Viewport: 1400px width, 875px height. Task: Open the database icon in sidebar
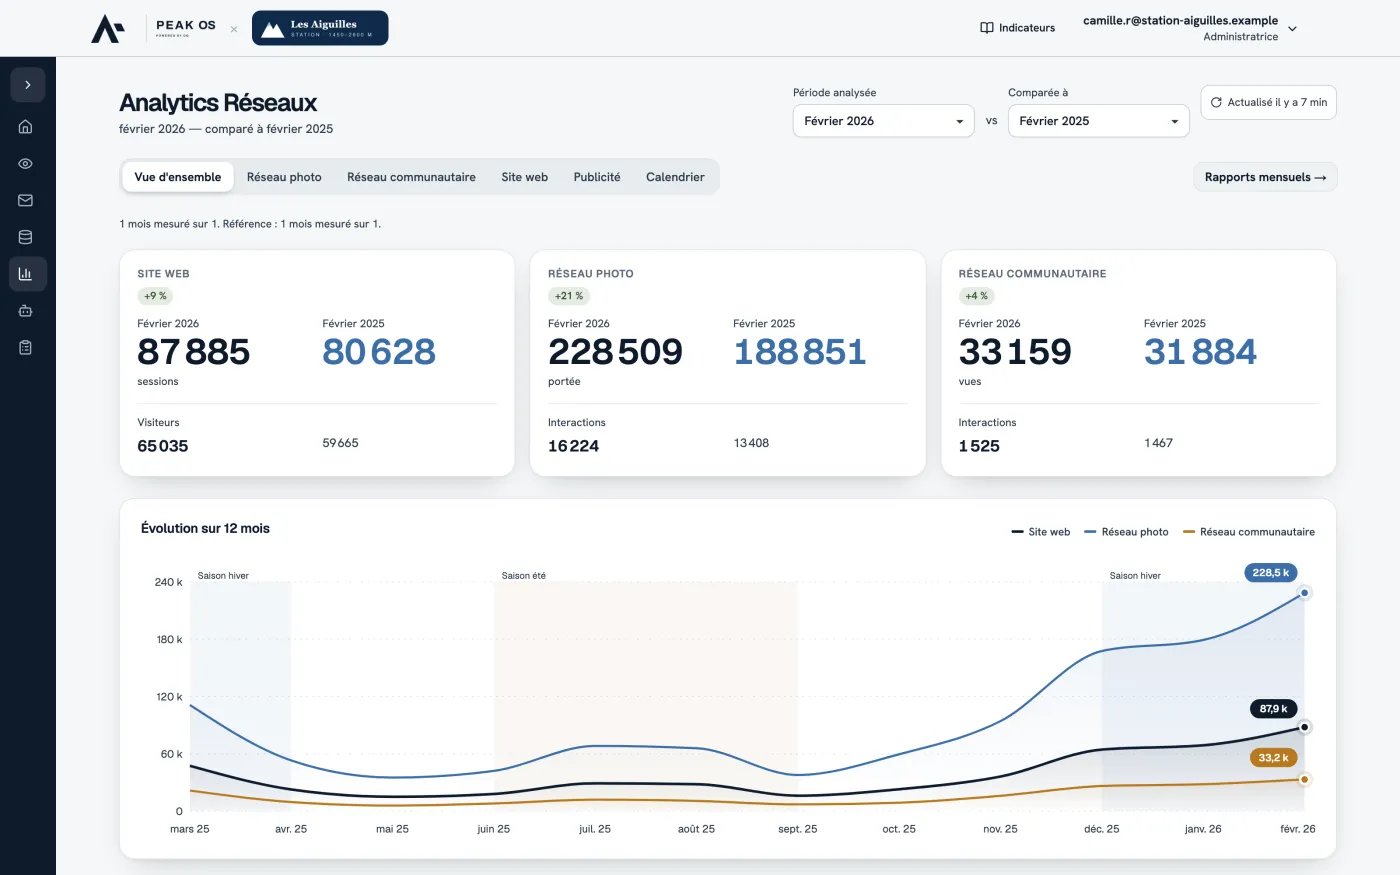coord(26,237)
